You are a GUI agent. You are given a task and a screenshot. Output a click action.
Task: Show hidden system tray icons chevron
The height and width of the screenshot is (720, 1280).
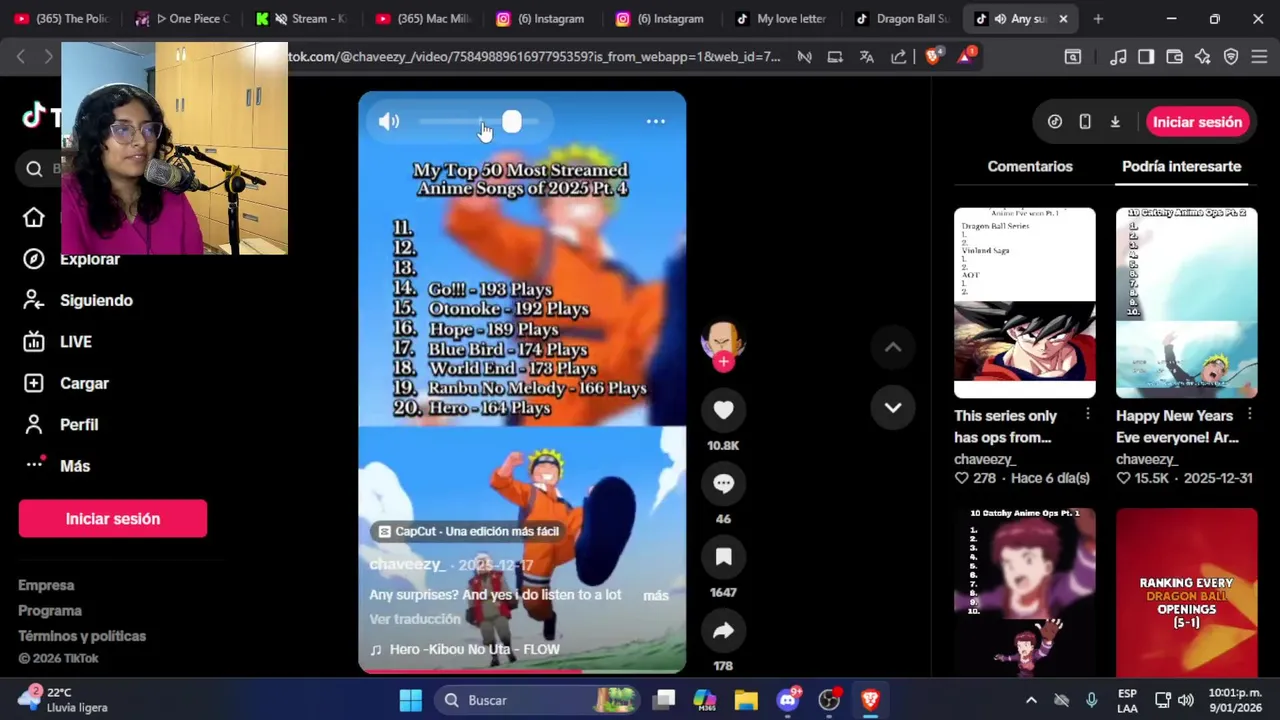point(1031,700)
